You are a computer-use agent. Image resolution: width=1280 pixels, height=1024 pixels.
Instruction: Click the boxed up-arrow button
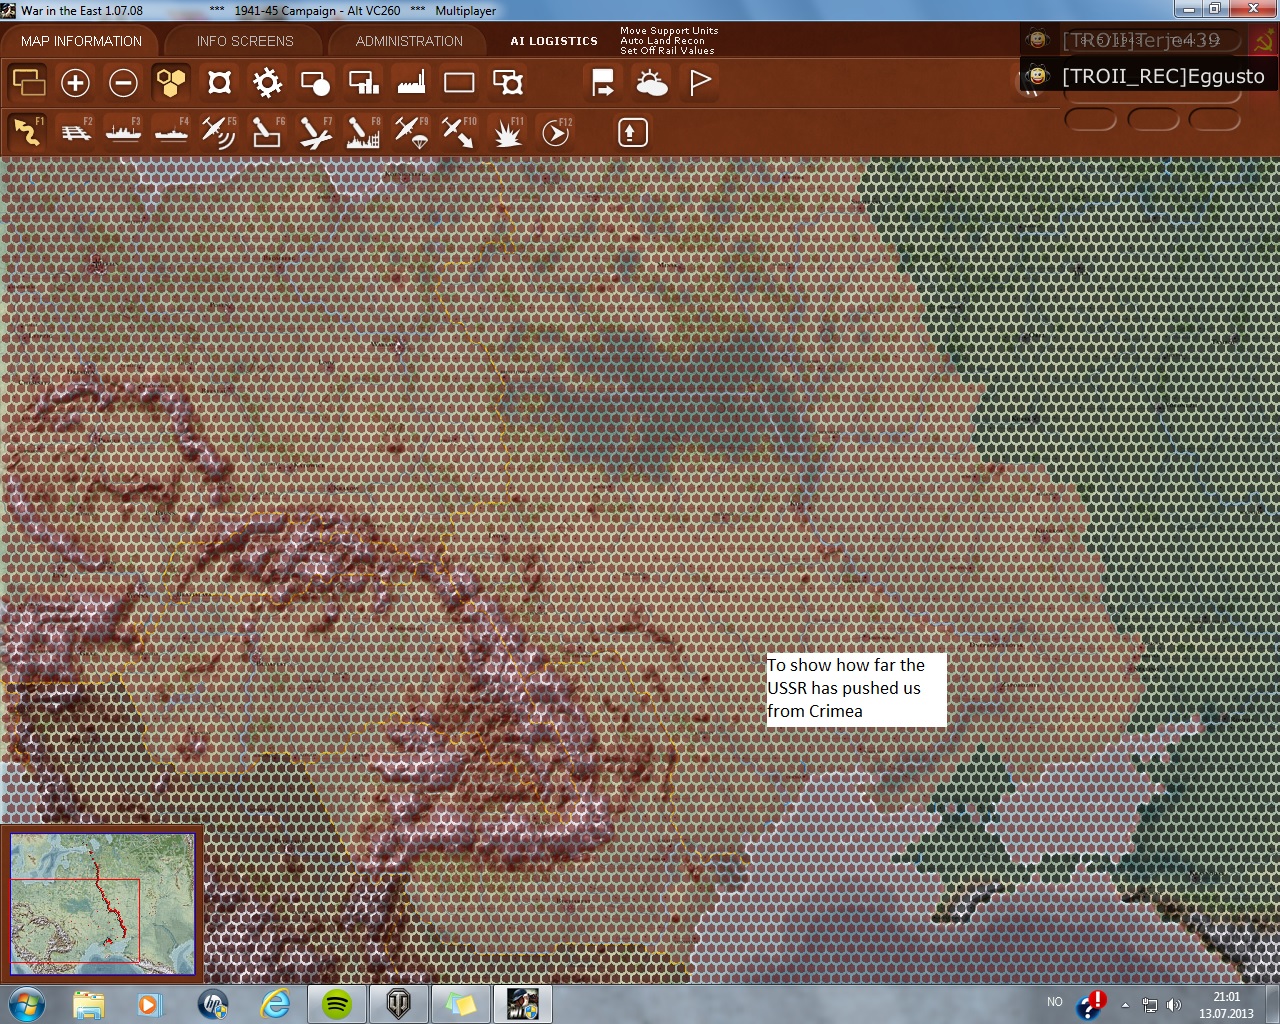click(632, 132)
